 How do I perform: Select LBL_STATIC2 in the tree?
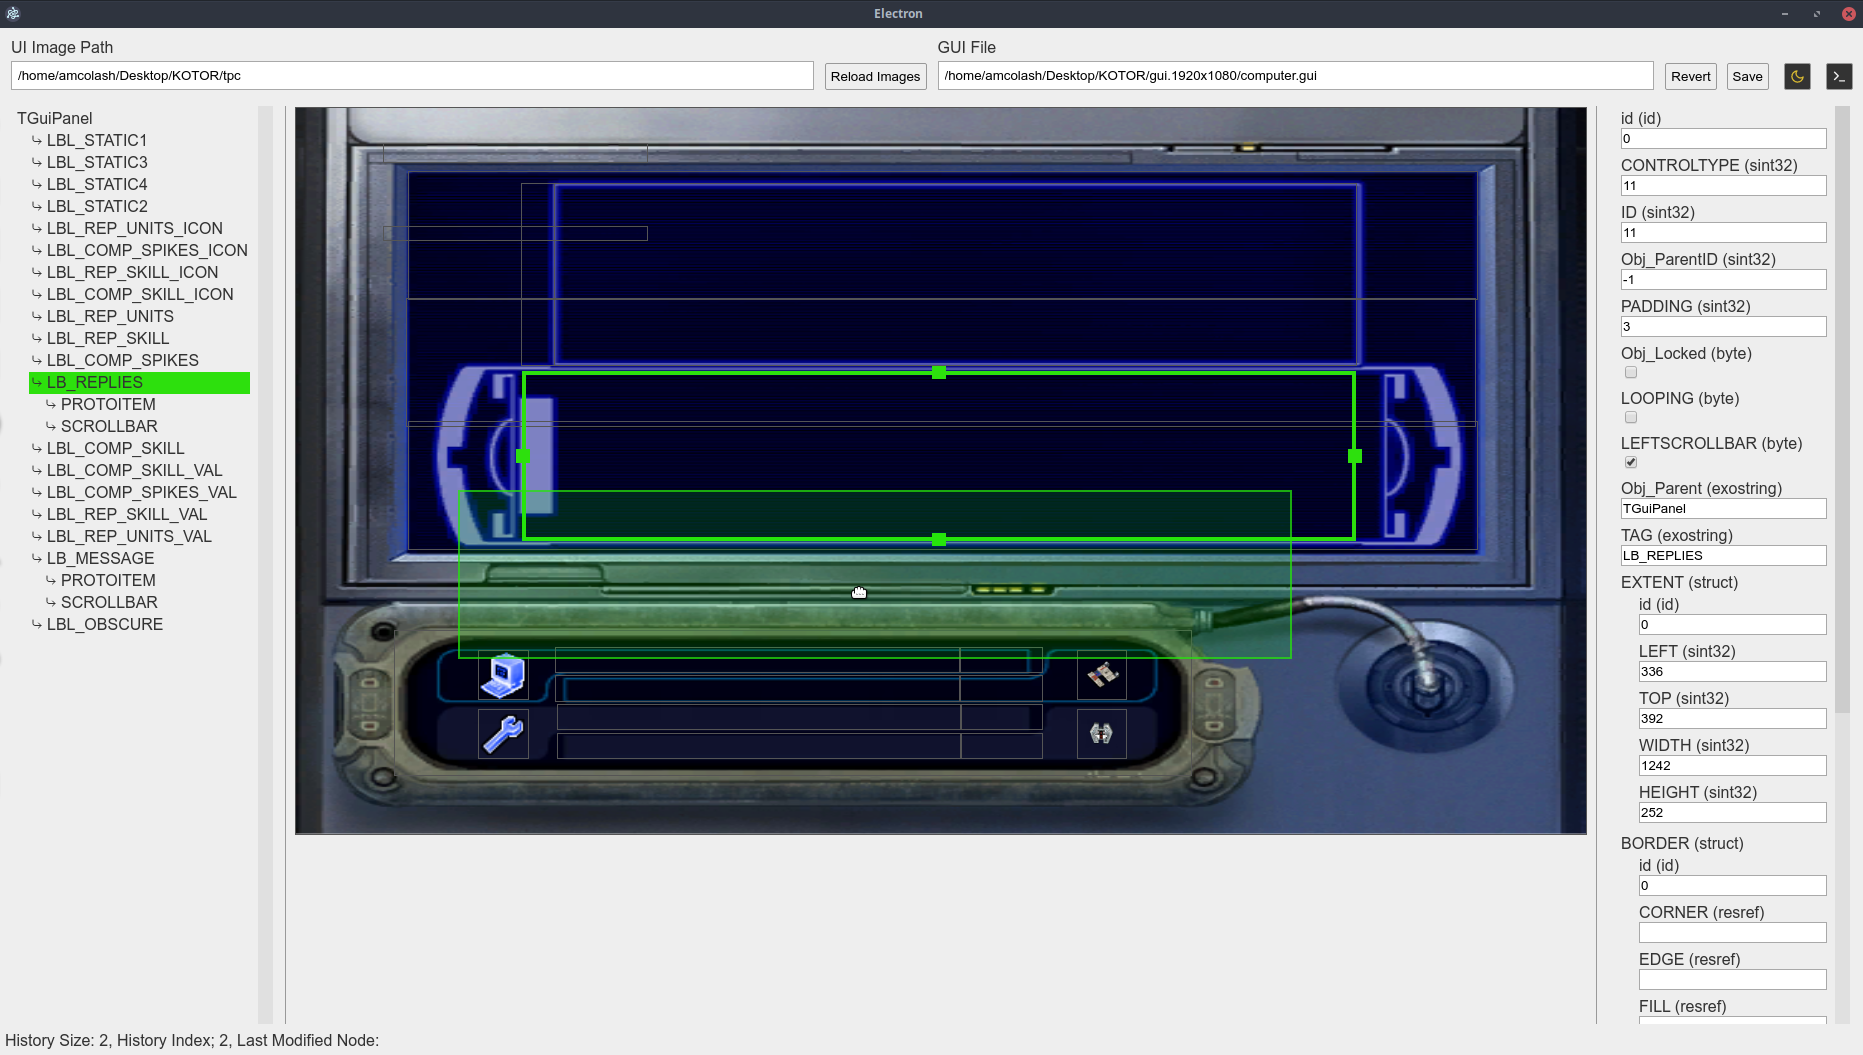click(x=97, y=206)
